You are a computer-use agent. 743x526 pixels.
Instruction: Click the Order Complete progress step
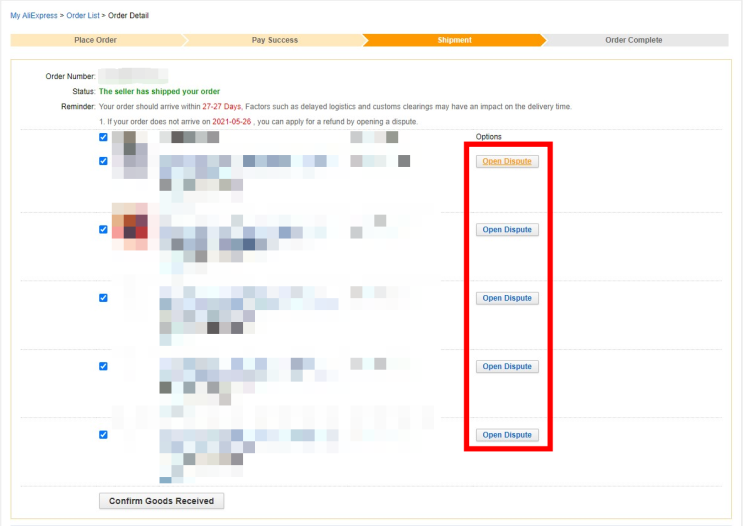634,40
